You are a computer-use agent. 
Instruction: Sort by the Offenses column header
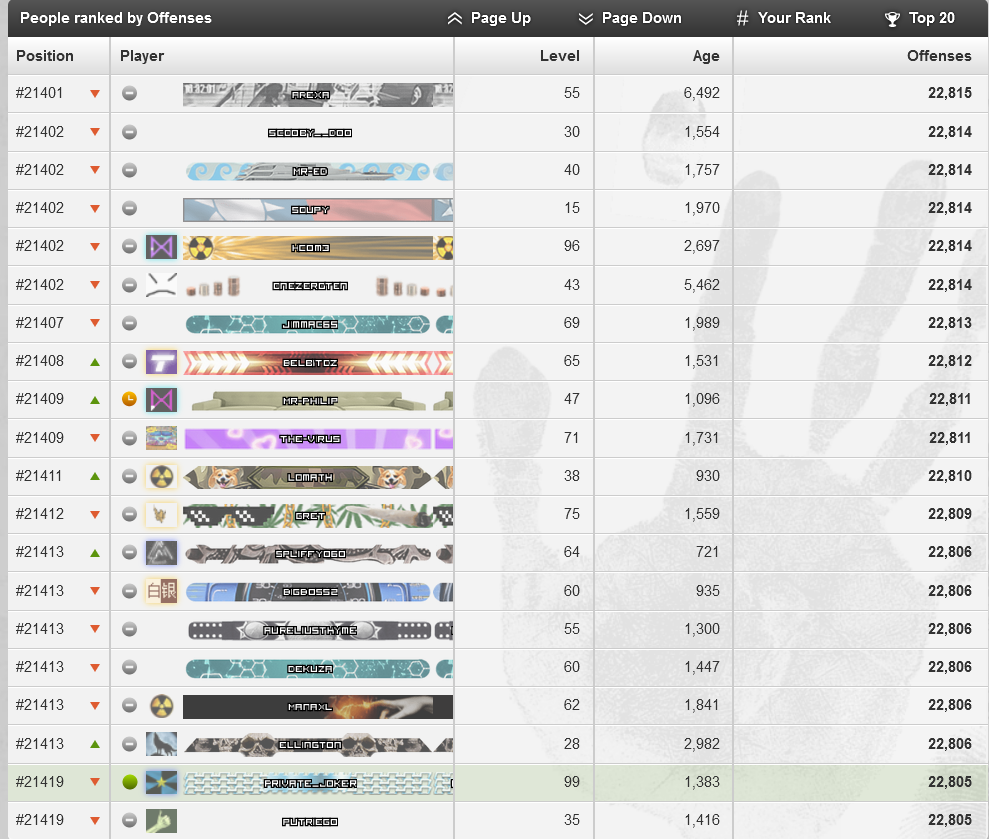[x=939, y=56]
